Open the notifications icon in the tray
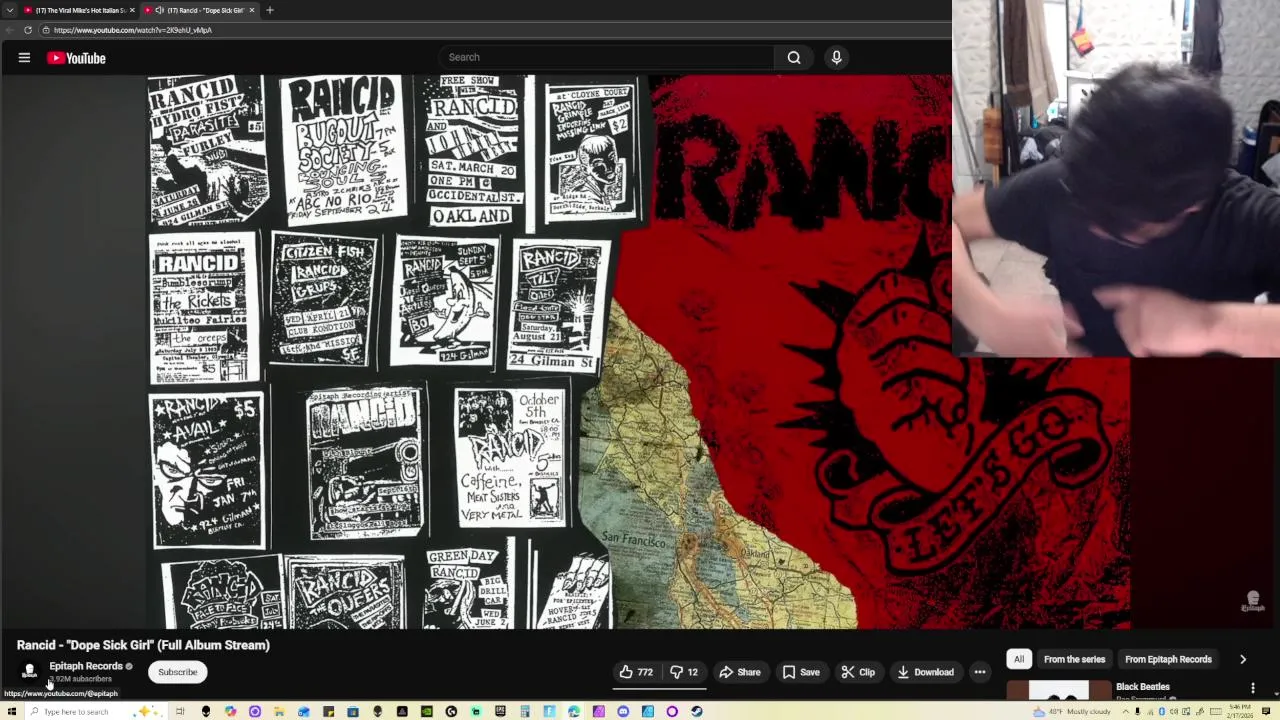This screenshot has width=1280, height=720. coord(1266,712)
